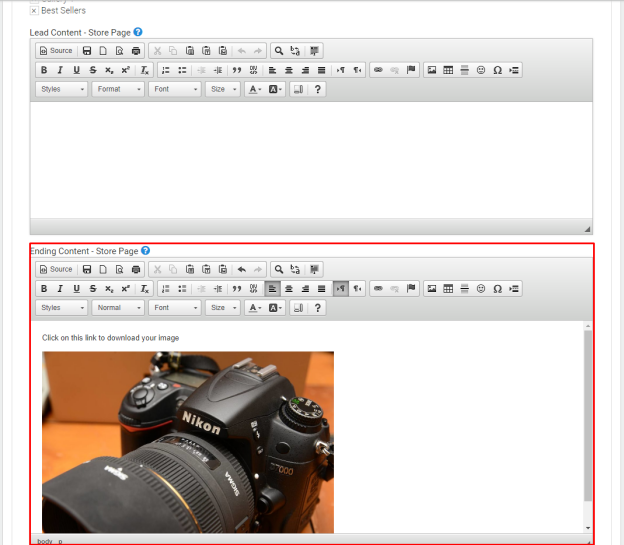
Task: Click Source button in Ending Content editor
Action: (x=56, y=270)
